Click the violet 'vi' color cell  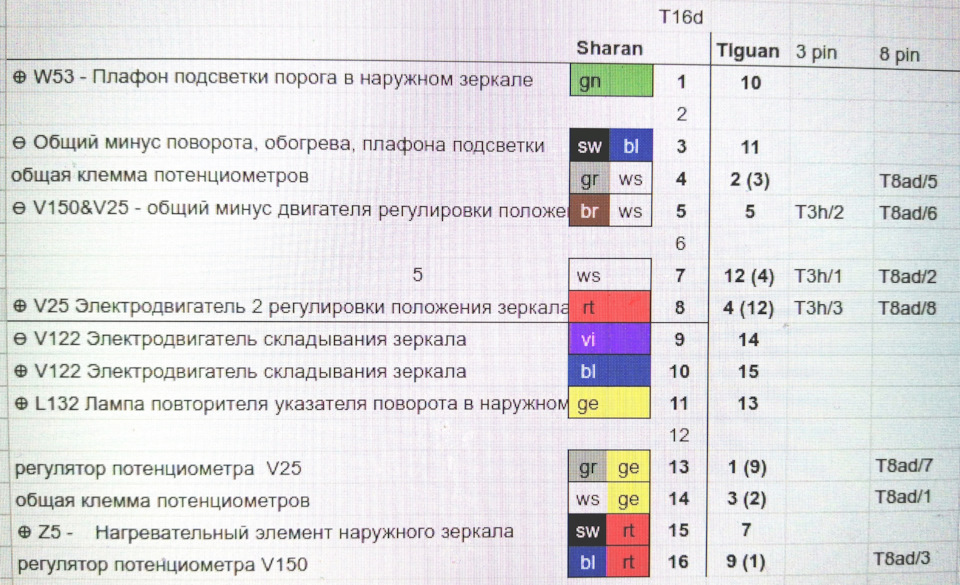[609, 338]
